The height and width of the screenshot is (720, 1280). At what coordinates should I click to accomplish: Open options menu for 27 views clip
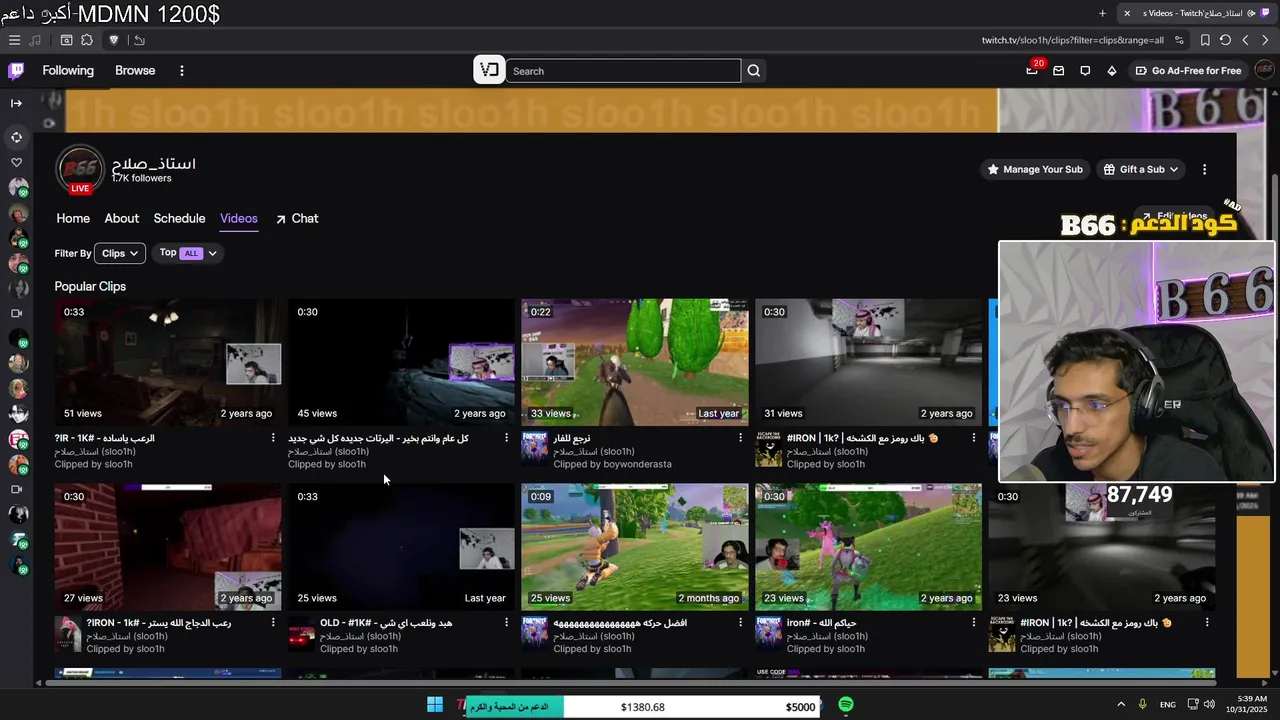point(273,622)
